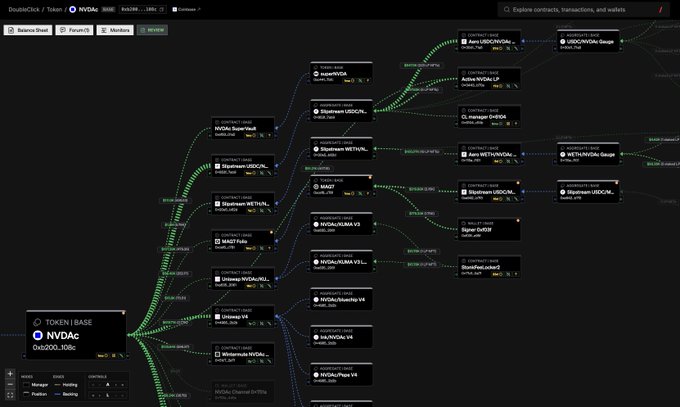The height and width of the screenshot is (407, 680).
Task: Select the NVDAc/bluechip V4 aggregate node
Action: [341, 299]
